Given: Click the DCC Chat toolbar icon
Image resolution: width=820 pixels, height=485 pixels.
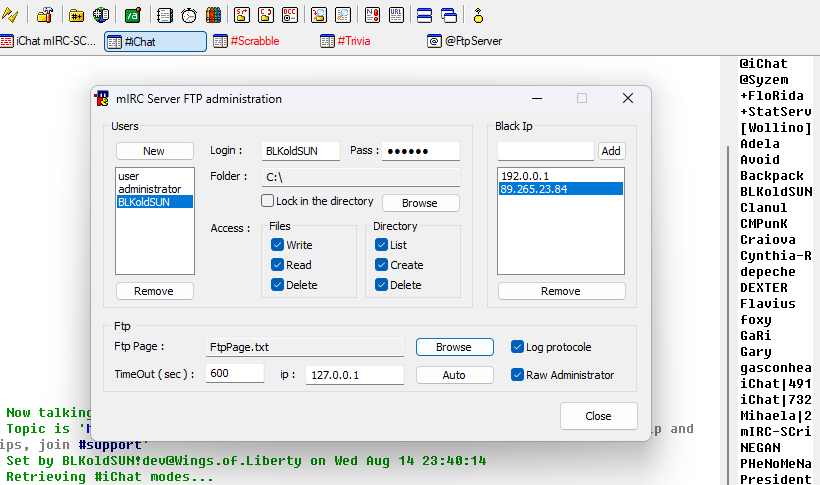Looking at the screenshot, I should point(266,15).
